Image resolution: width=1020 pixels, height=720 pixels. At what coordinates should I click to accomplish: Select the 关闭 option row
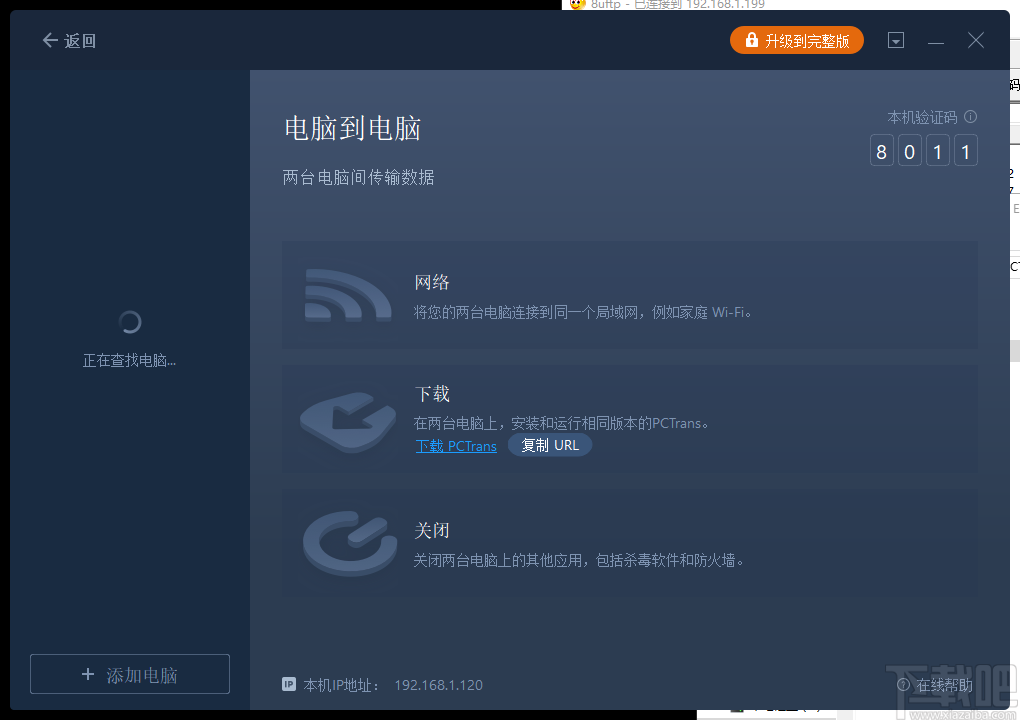[630, 543]
